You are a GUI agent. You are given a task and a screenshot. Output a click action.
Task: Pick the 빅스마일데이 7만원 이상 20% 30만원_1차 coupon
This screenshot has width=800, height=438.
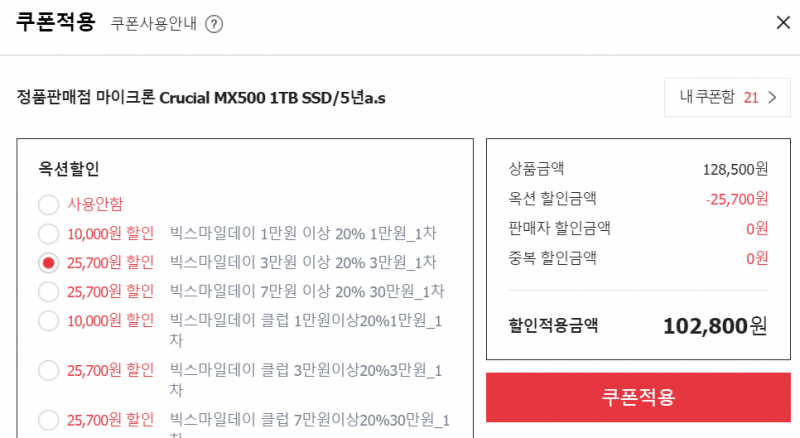(x=48, y=292)
